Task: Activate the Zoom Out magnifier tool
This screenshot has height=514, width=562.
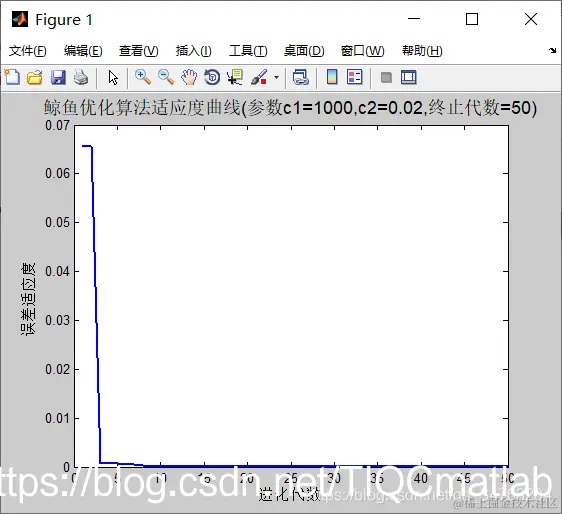Action: tap(166, 77)
